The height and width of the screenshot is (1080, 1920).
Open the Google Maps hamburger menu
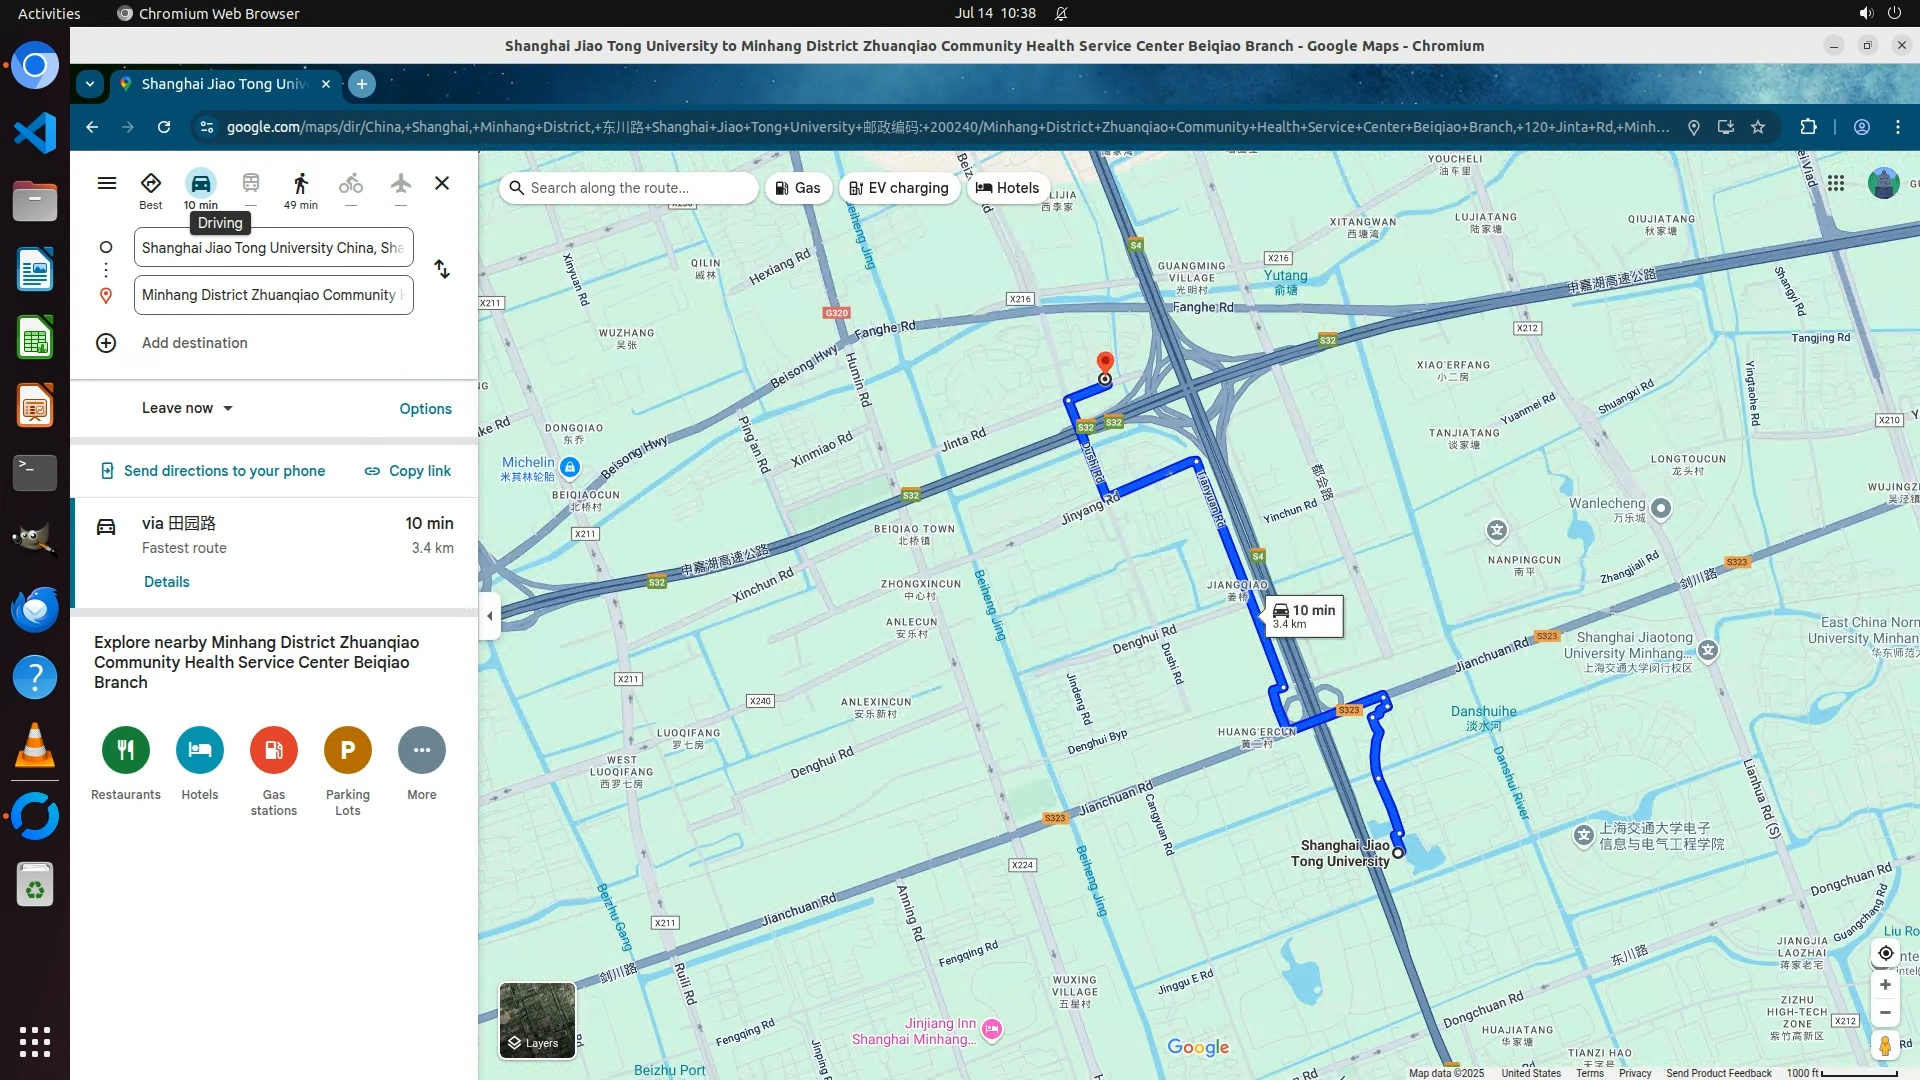(107, 183)
